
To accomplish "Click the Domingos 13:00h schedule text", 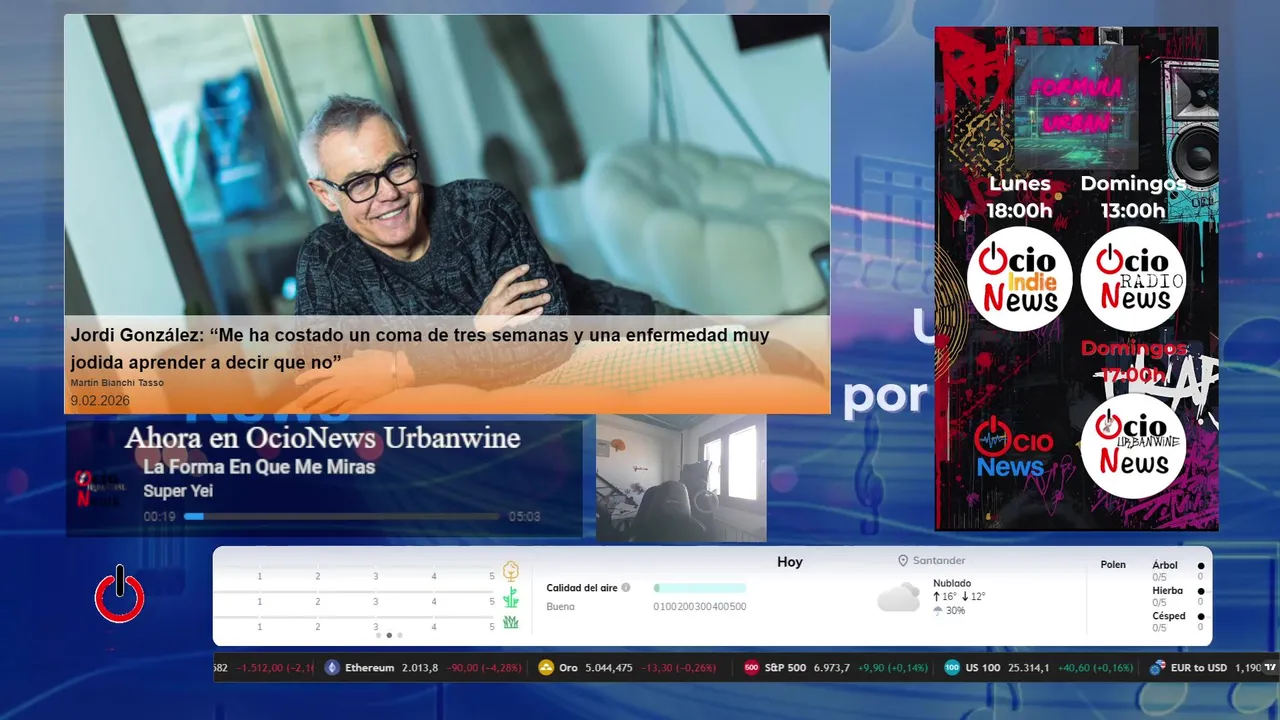I will coord(1133,197).
